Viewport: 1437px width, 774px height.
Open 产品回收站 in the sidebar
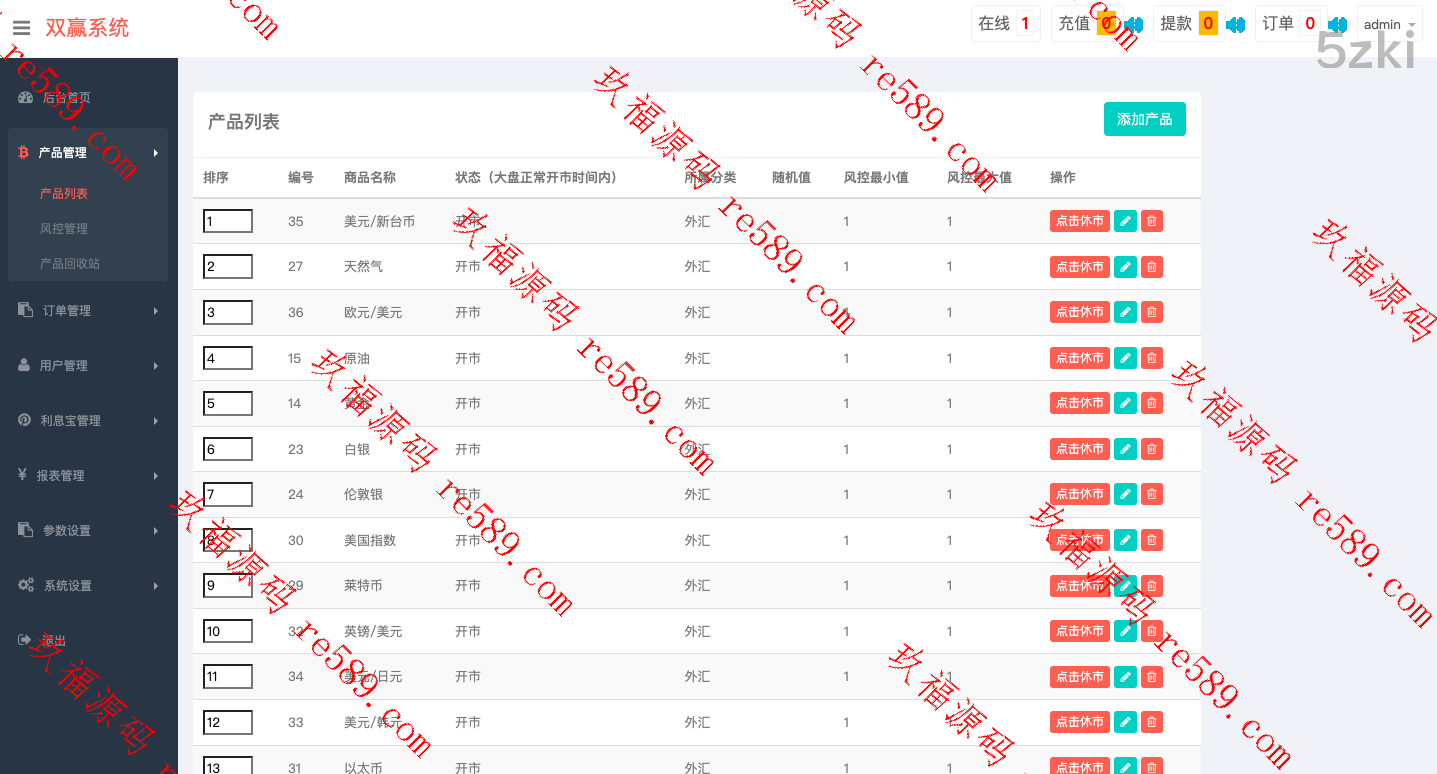pos(69,264)
